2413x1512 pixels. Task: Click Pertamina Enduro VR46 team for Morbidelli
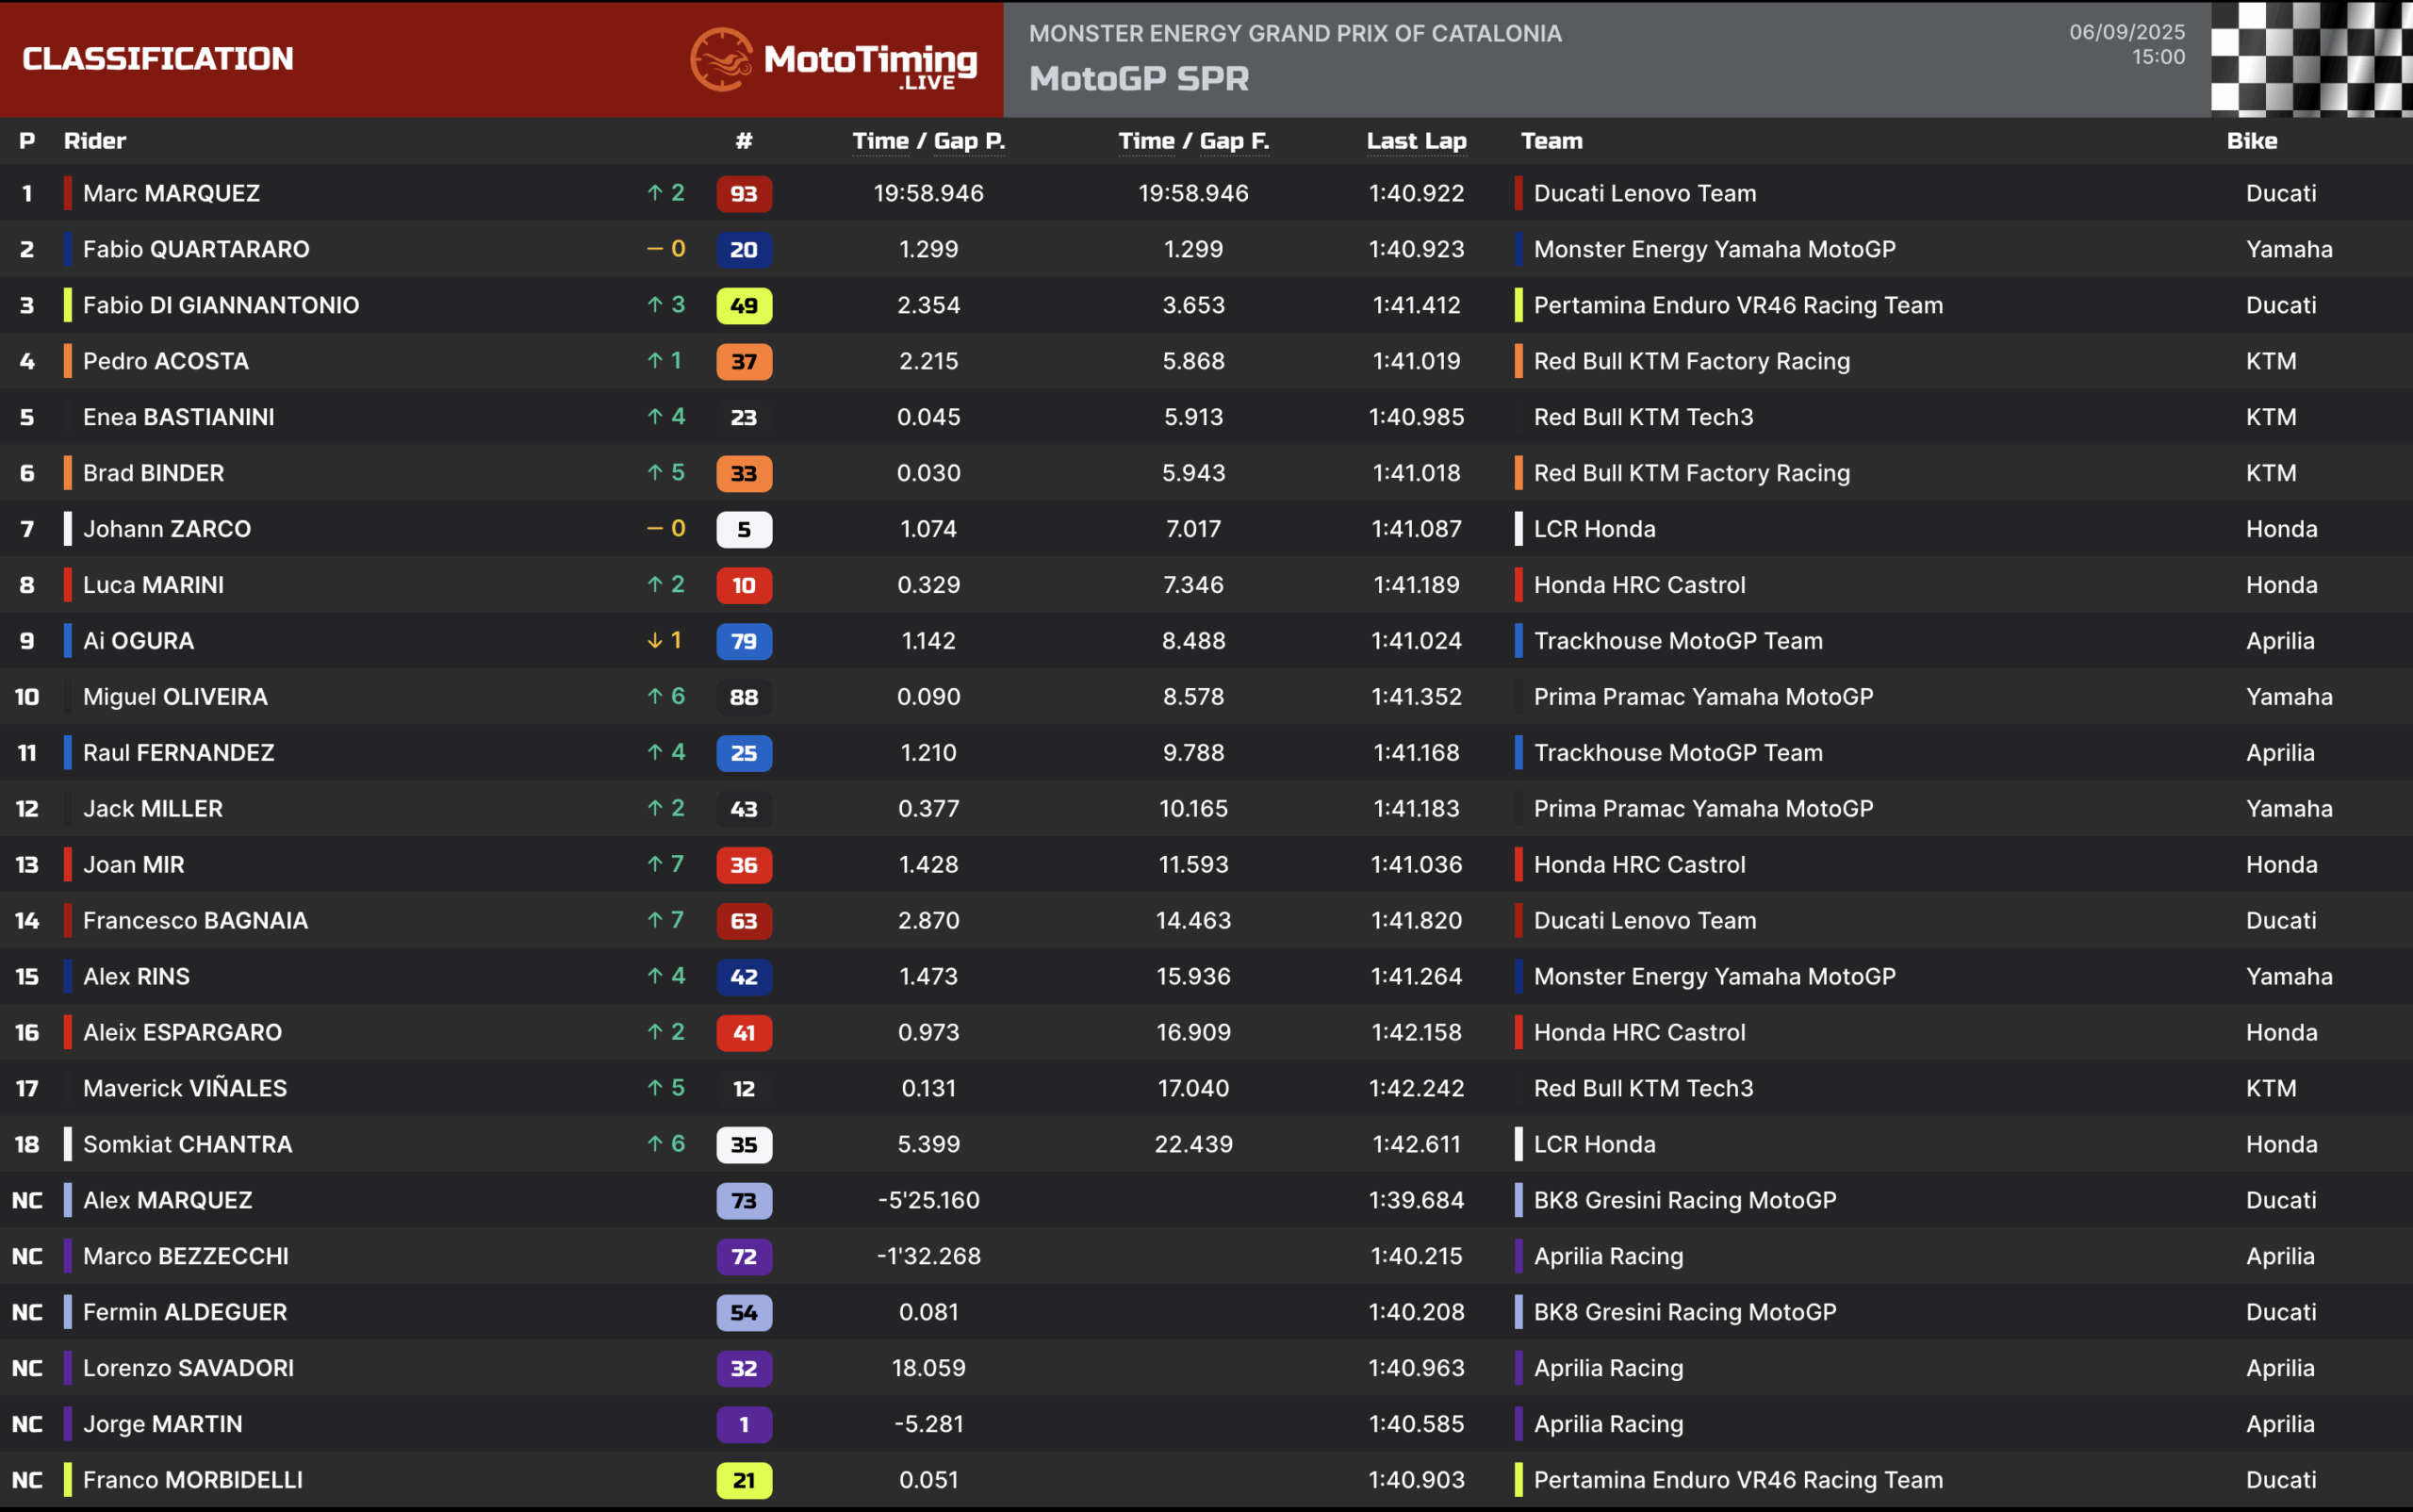click(1738, 1481)
